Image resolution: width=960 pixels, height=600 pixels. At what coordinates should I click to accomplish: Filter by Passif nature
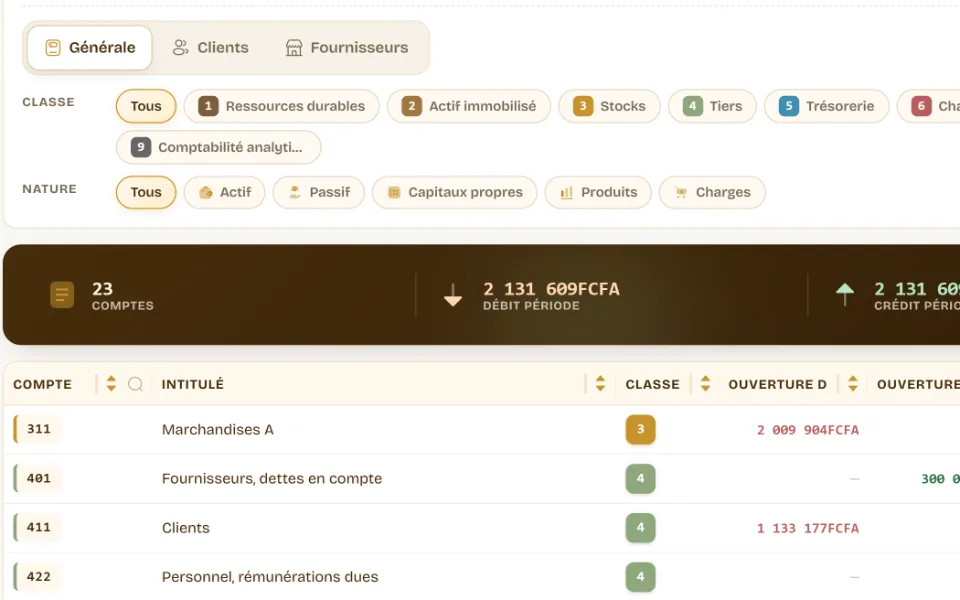pyautogui.click(x=319, y=192)
